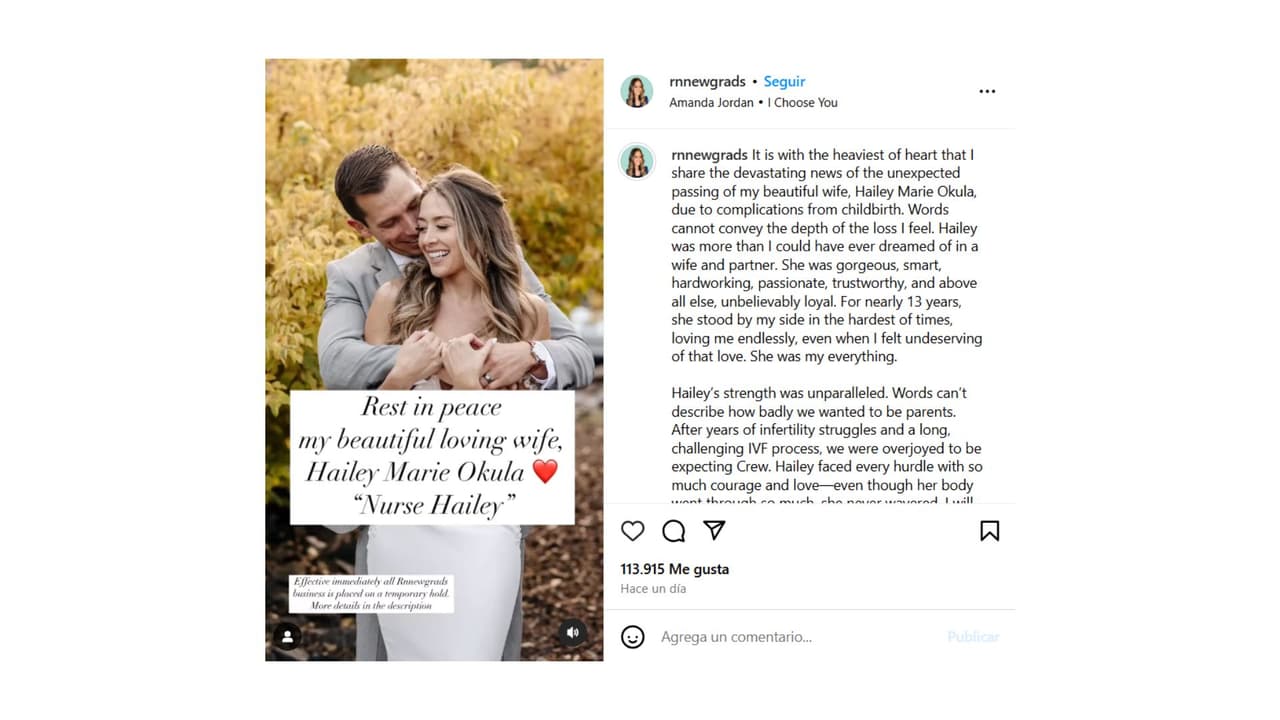The height and width of the screenshot is (720, 1280).
Task: Follow the account via Seguir
Action: click(784, 82)
